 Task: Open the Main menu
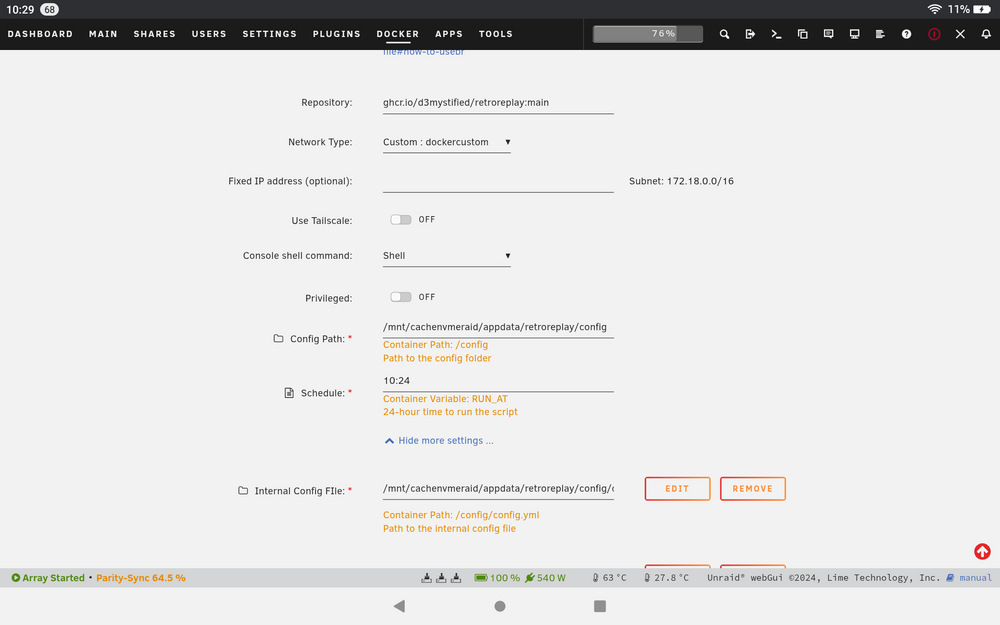[103, 34]
